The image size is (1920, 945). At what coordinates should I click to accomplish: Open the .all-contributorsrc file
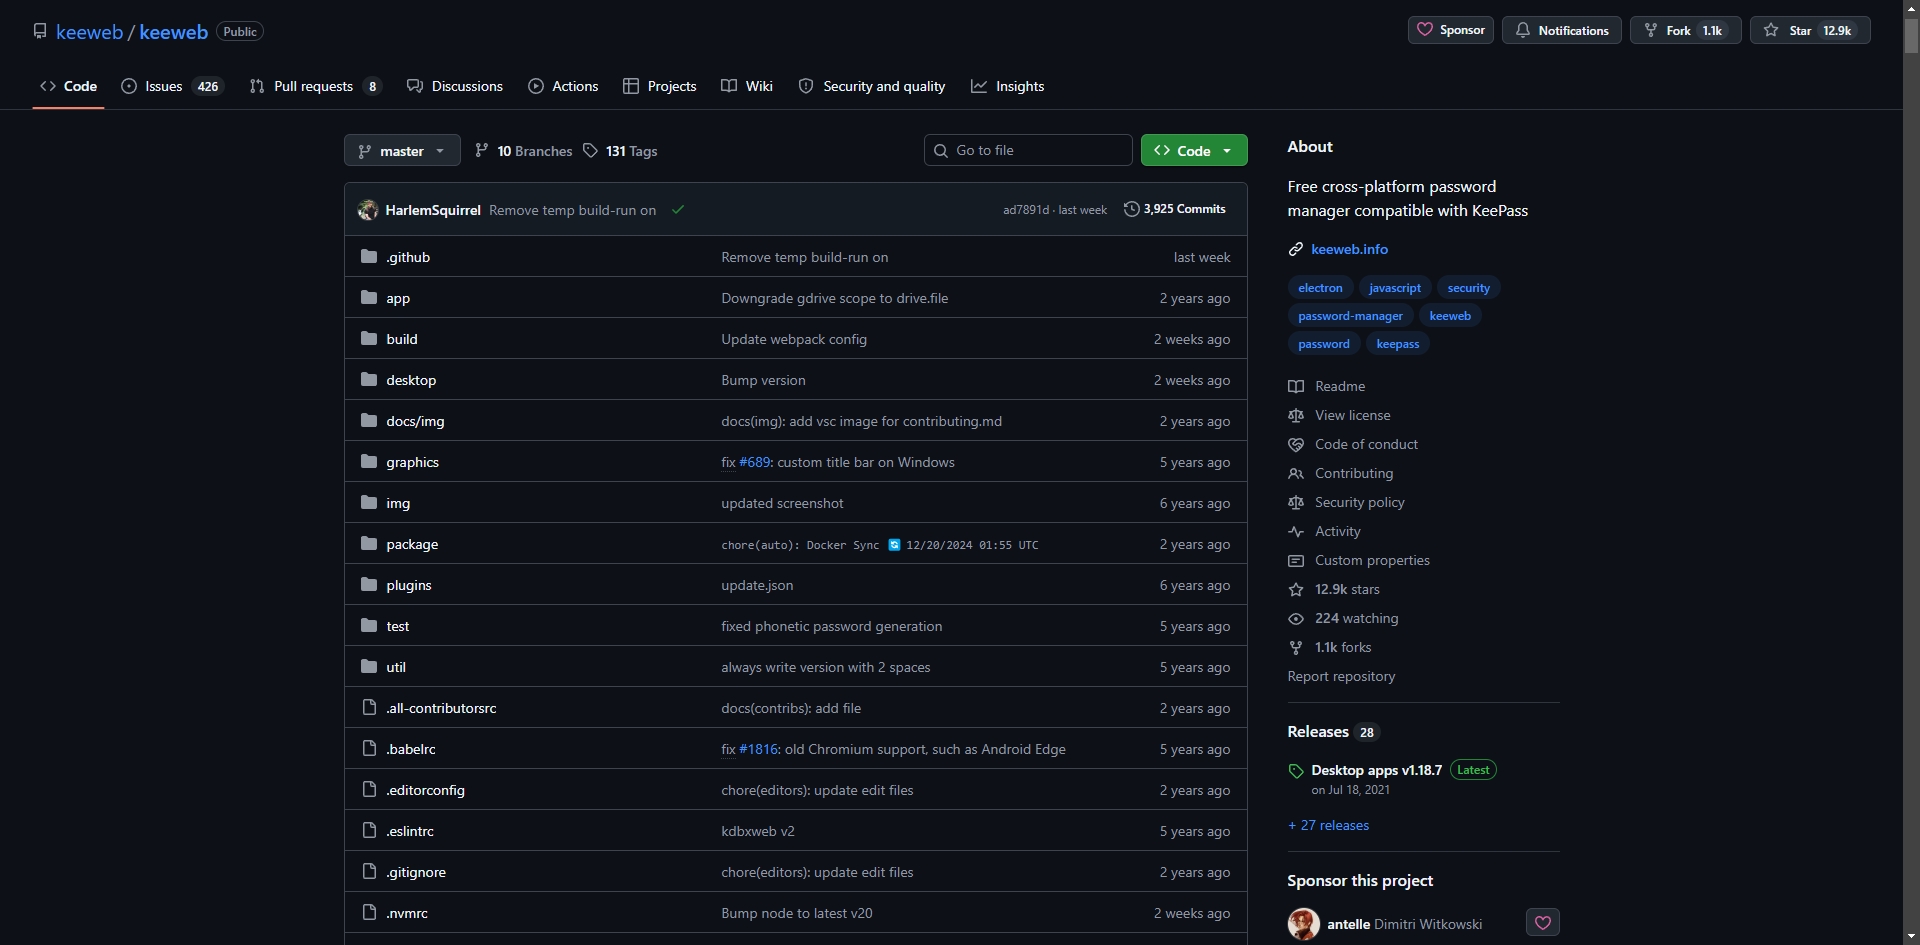441,708
